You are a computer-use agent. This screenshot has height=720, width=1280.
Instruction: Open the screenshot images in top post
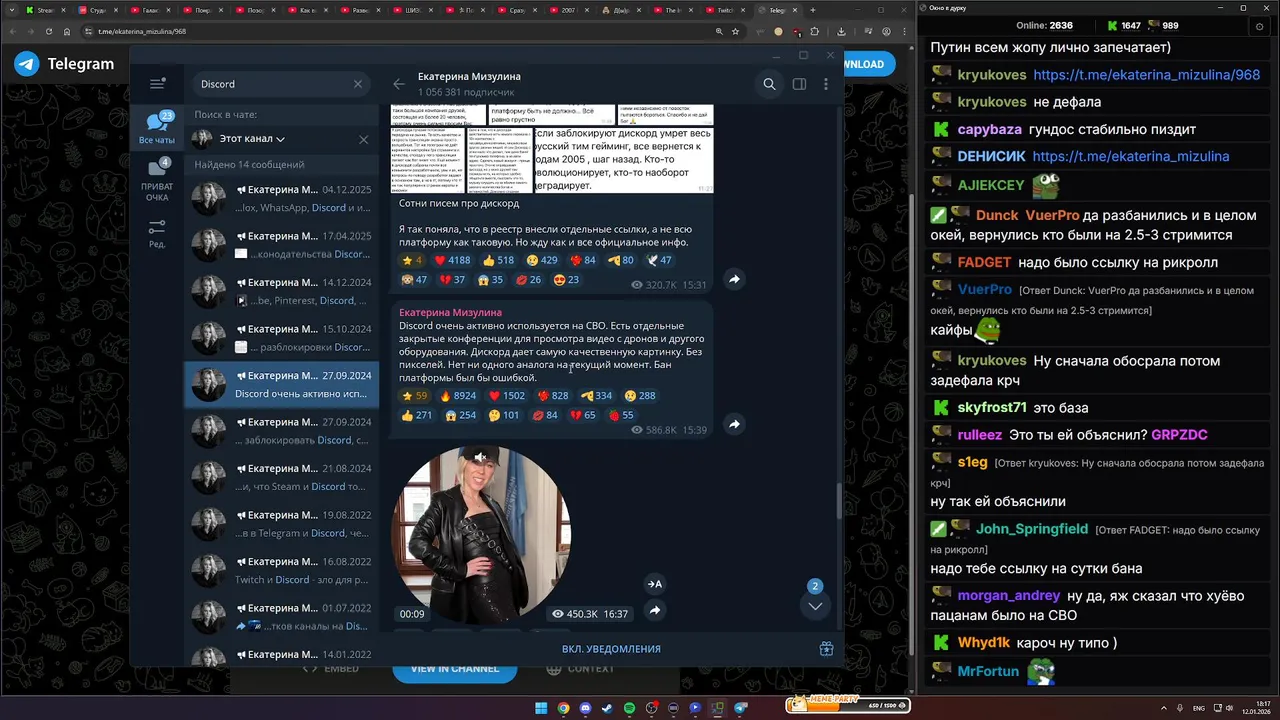(x=552, y=148)
